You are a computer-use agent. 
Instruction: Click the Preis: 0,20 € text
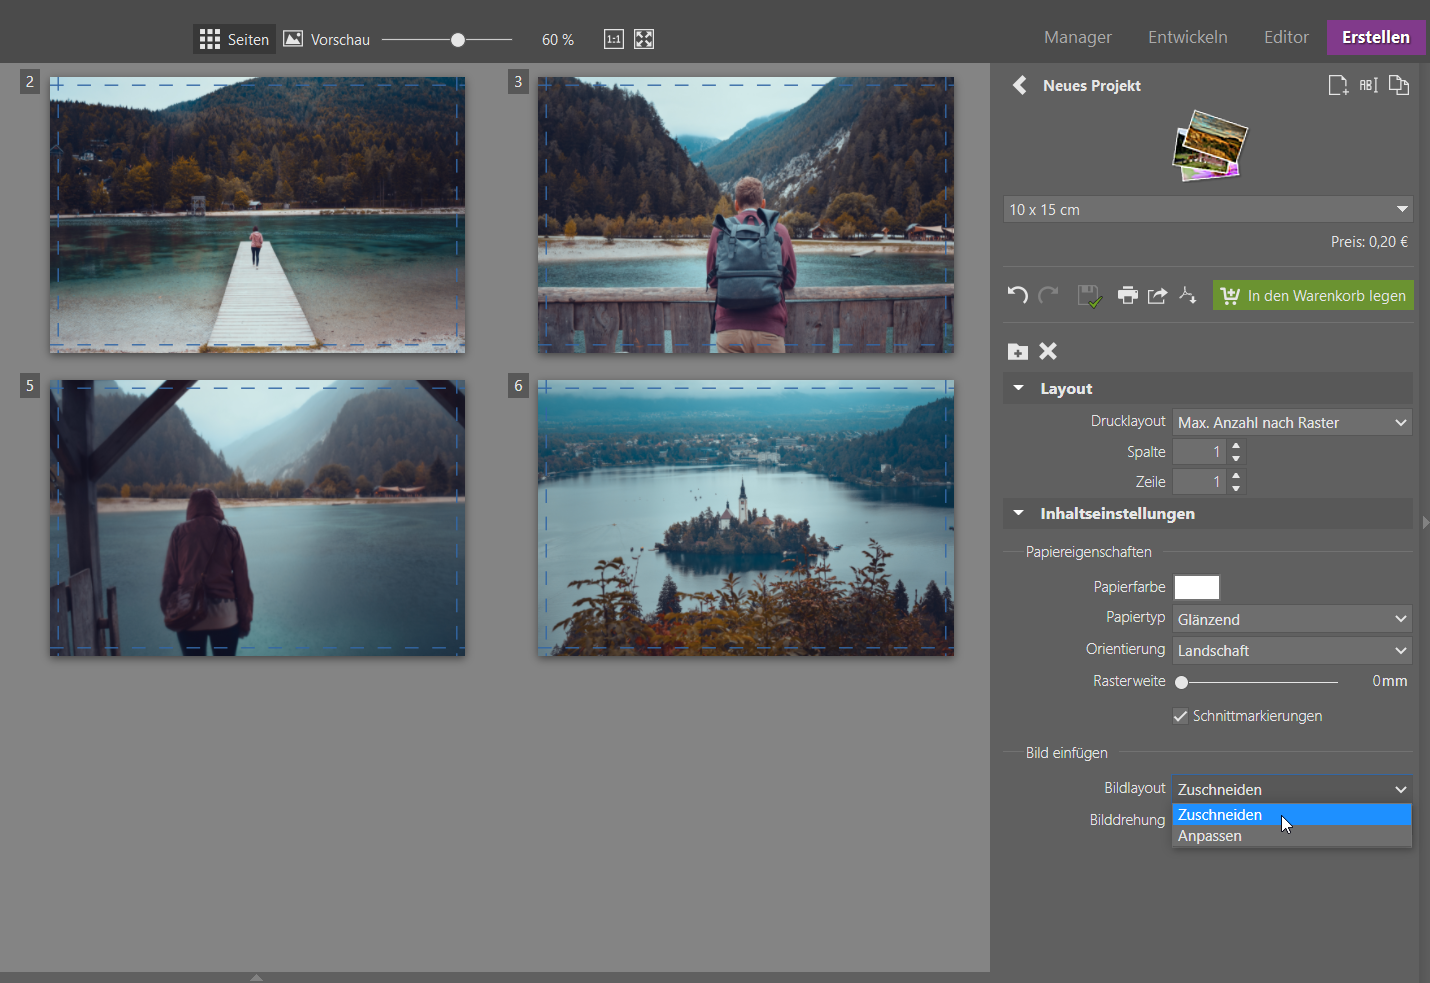point(1369,241)
